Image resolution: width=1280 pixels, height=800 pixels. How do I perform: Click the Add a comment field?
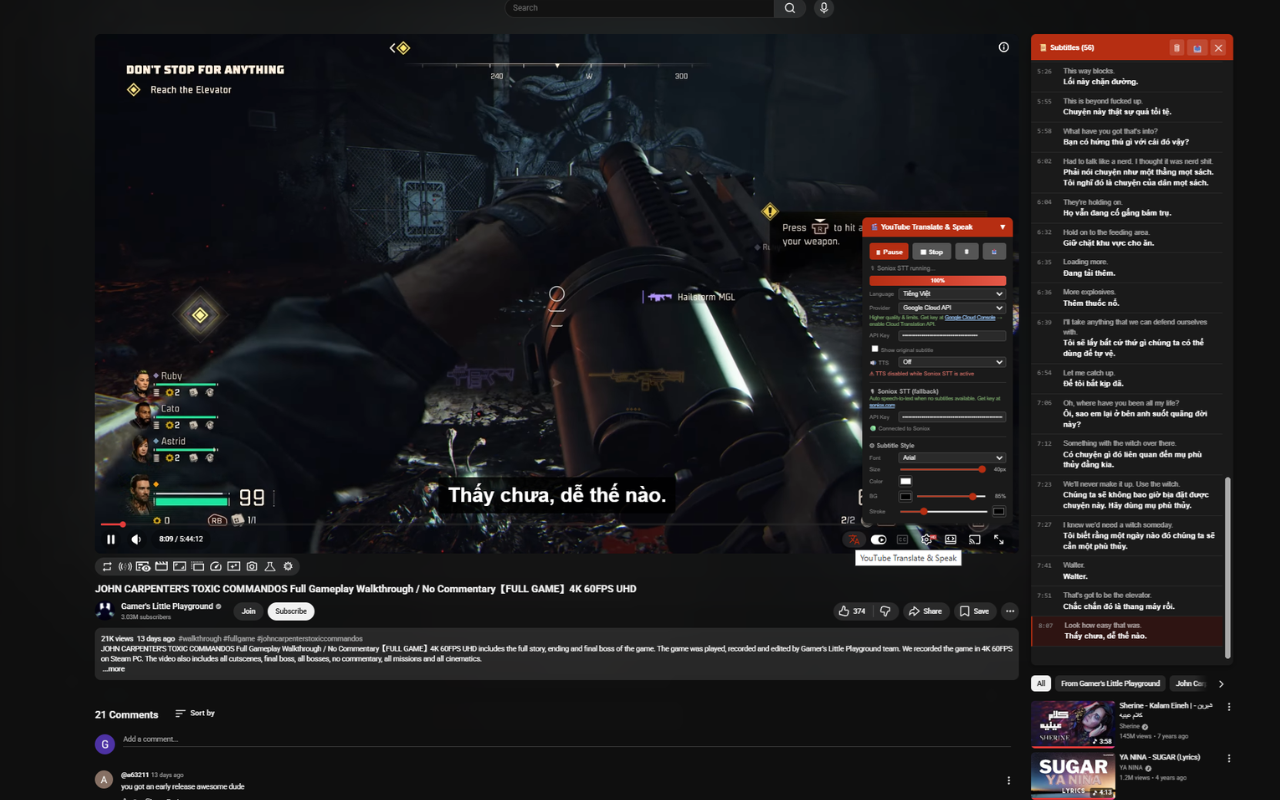pyautogui.click(x=565, y=740)
